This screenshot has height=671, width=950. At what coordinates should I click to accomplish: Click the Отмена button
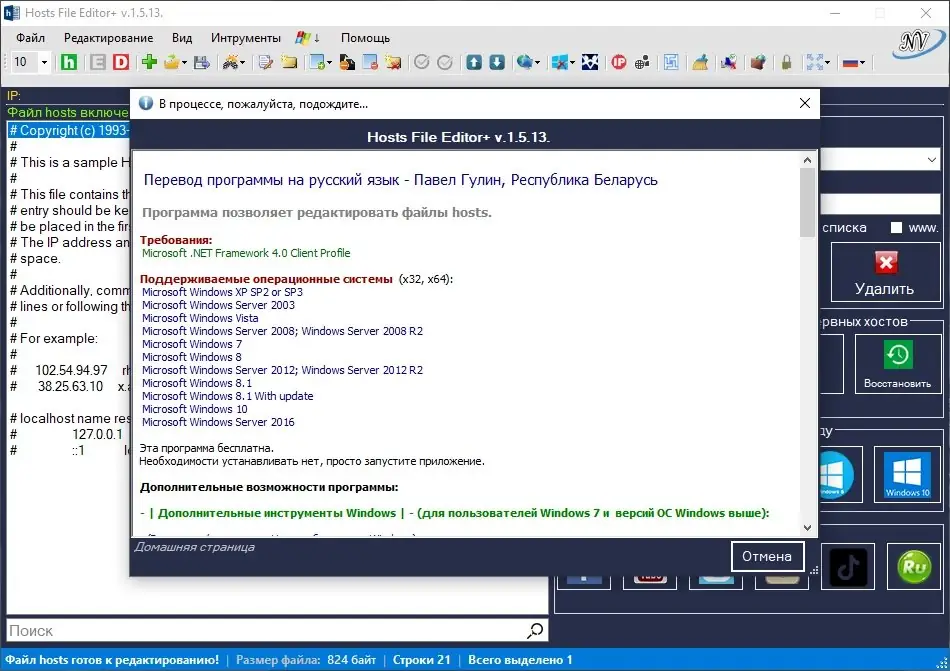[x=767, y=556]
